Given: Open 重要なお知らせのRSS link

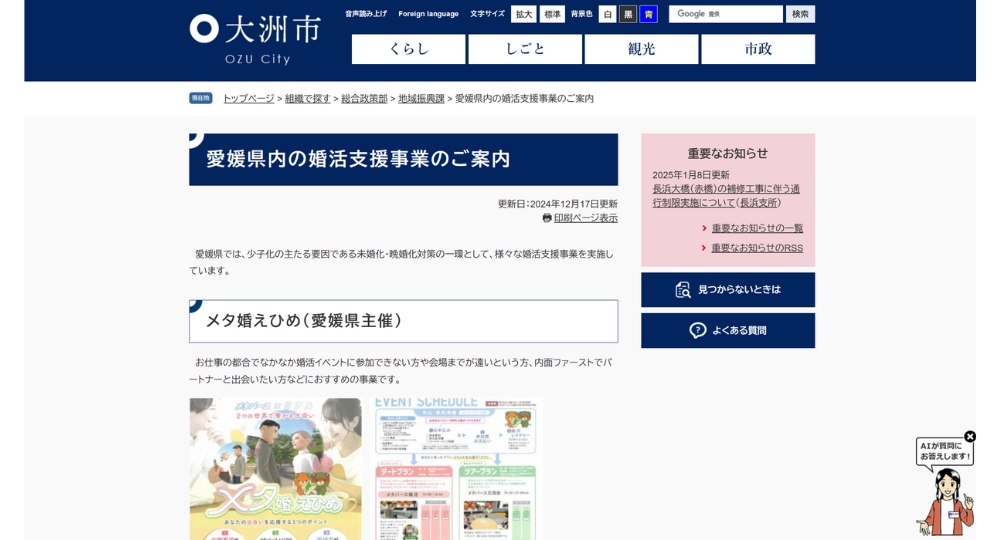Looking at the screenshot, I should pos(757,248).
